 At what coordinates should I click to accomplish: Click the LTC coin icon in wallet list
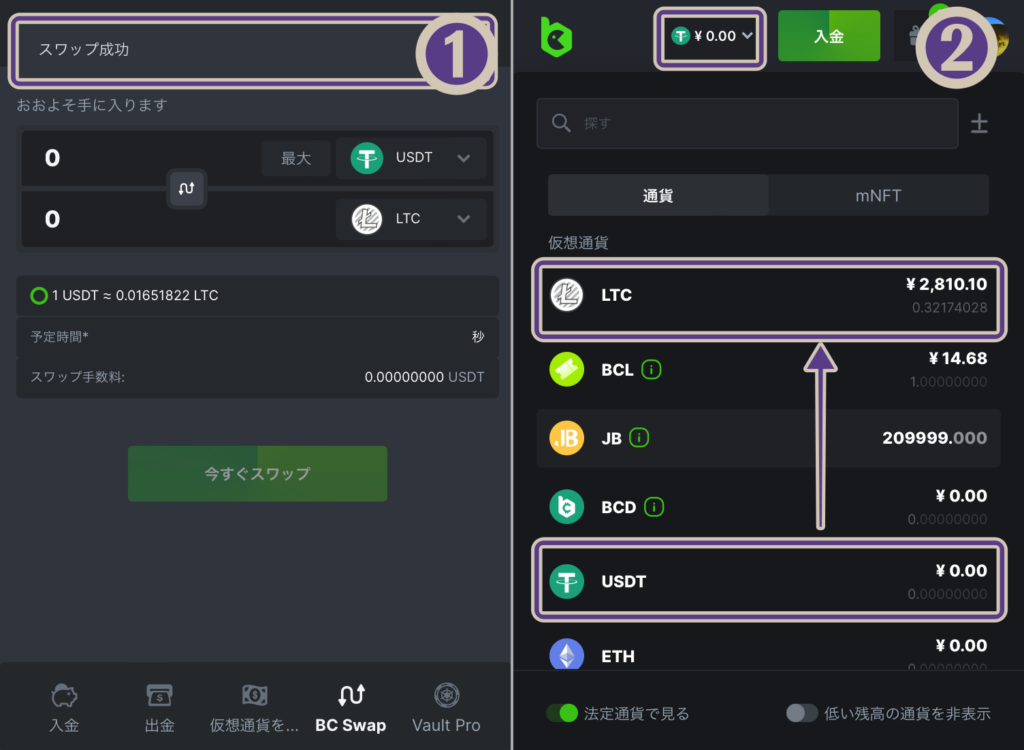[x=566, y=295]
